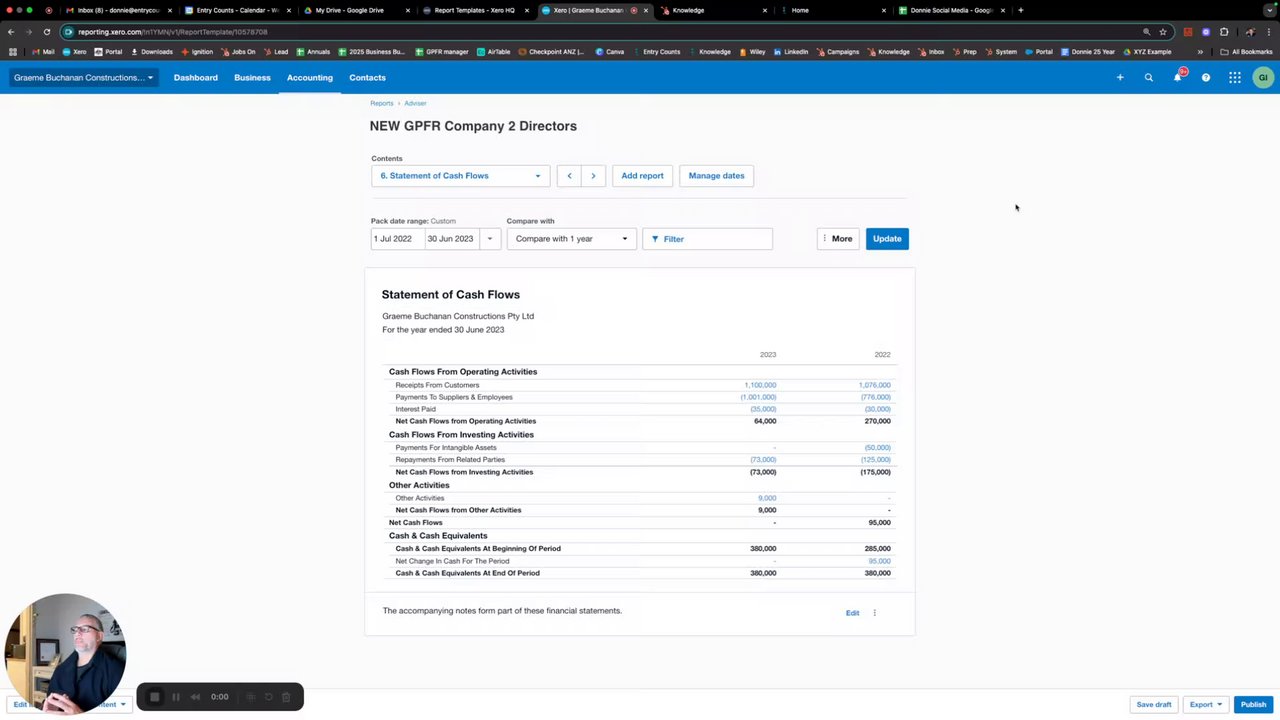
Task: Click the Manage dates button
Action: pos(716,176)
